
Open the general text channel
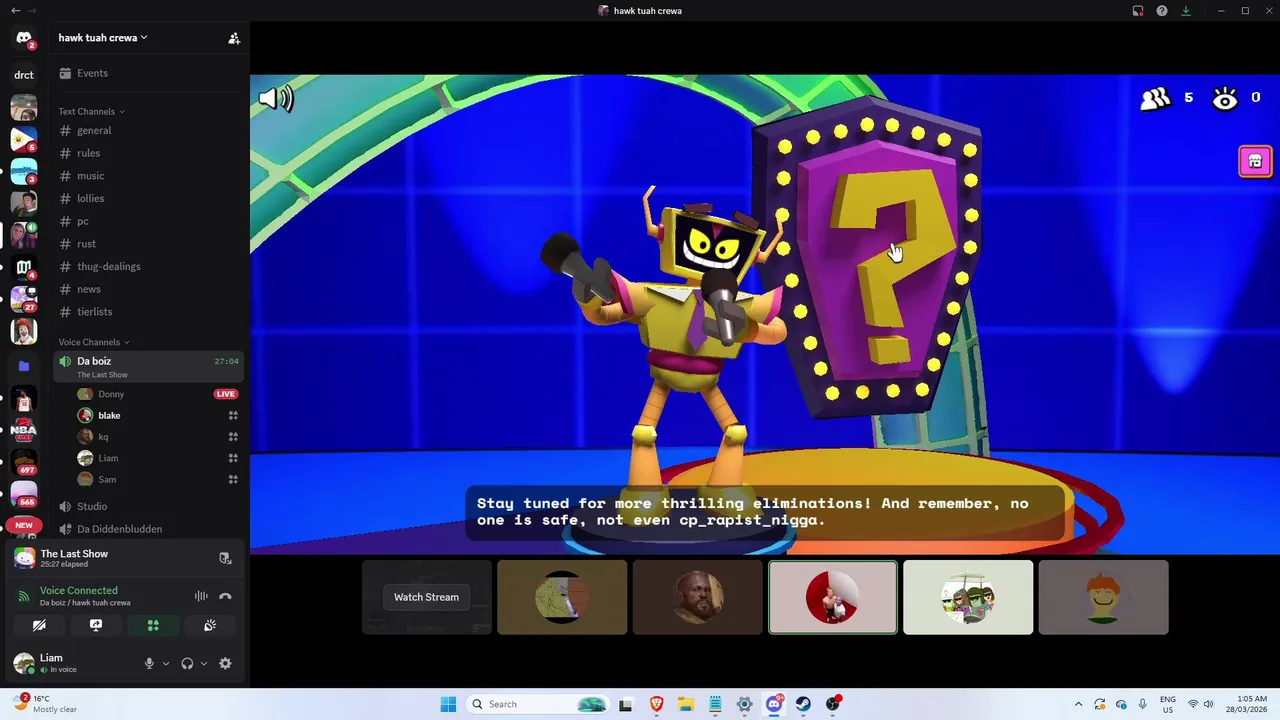pyautogui.click(x=148, y=130)
